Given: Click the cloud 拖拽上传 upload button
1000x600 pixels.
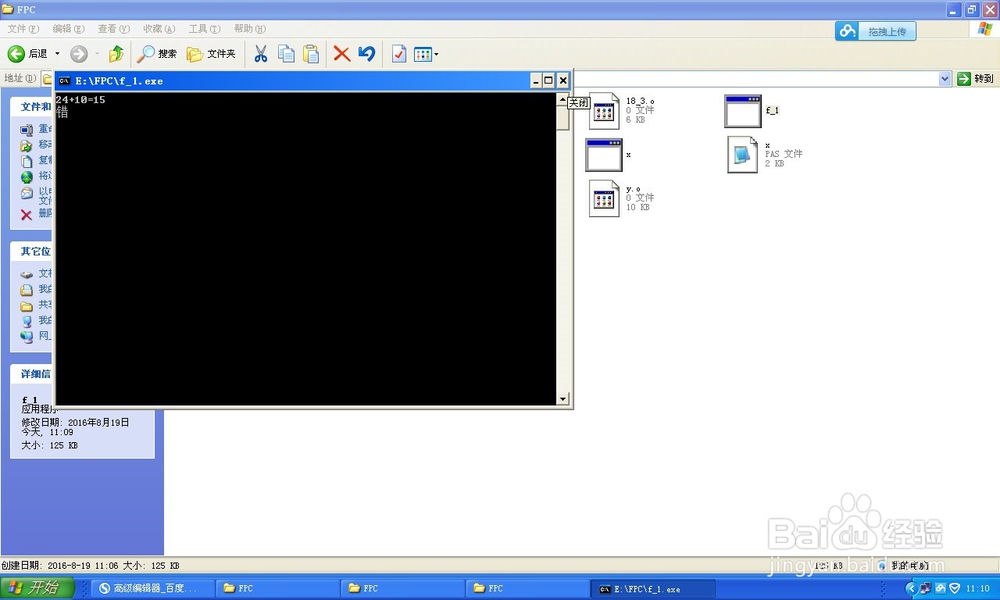Looking at the screenshot, I should coord(876,31).
